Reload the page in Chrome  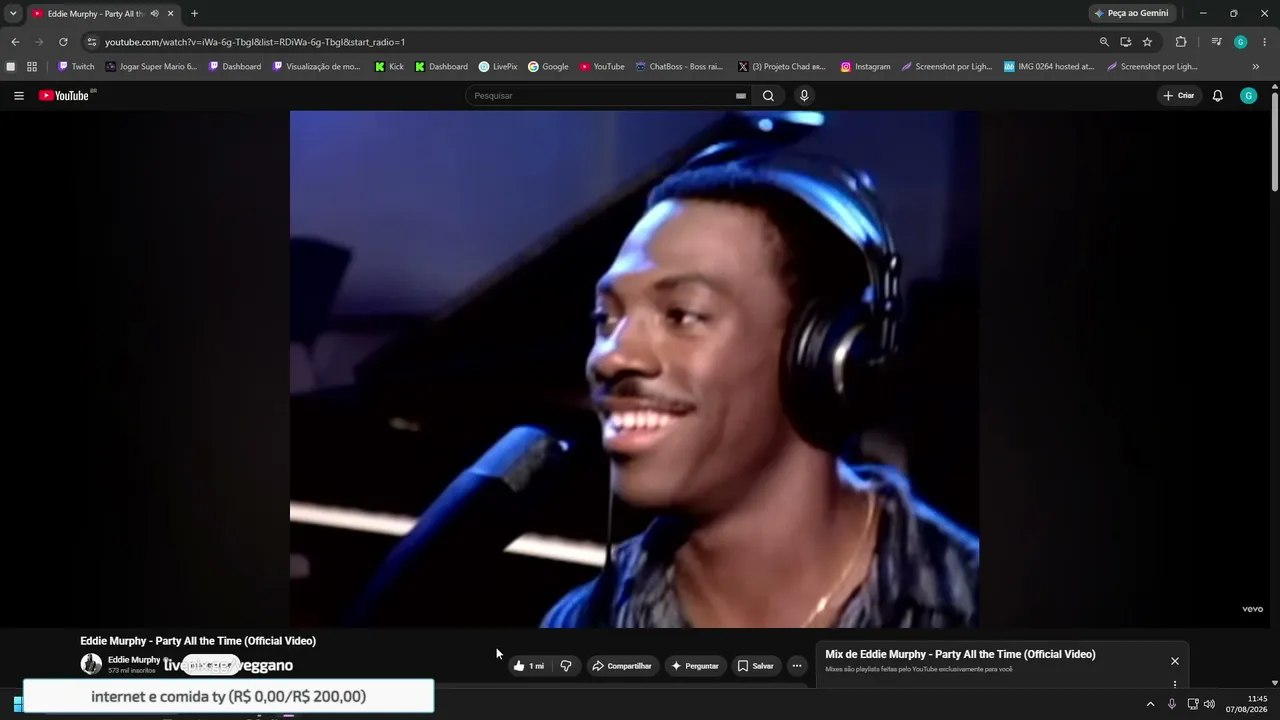63,42
